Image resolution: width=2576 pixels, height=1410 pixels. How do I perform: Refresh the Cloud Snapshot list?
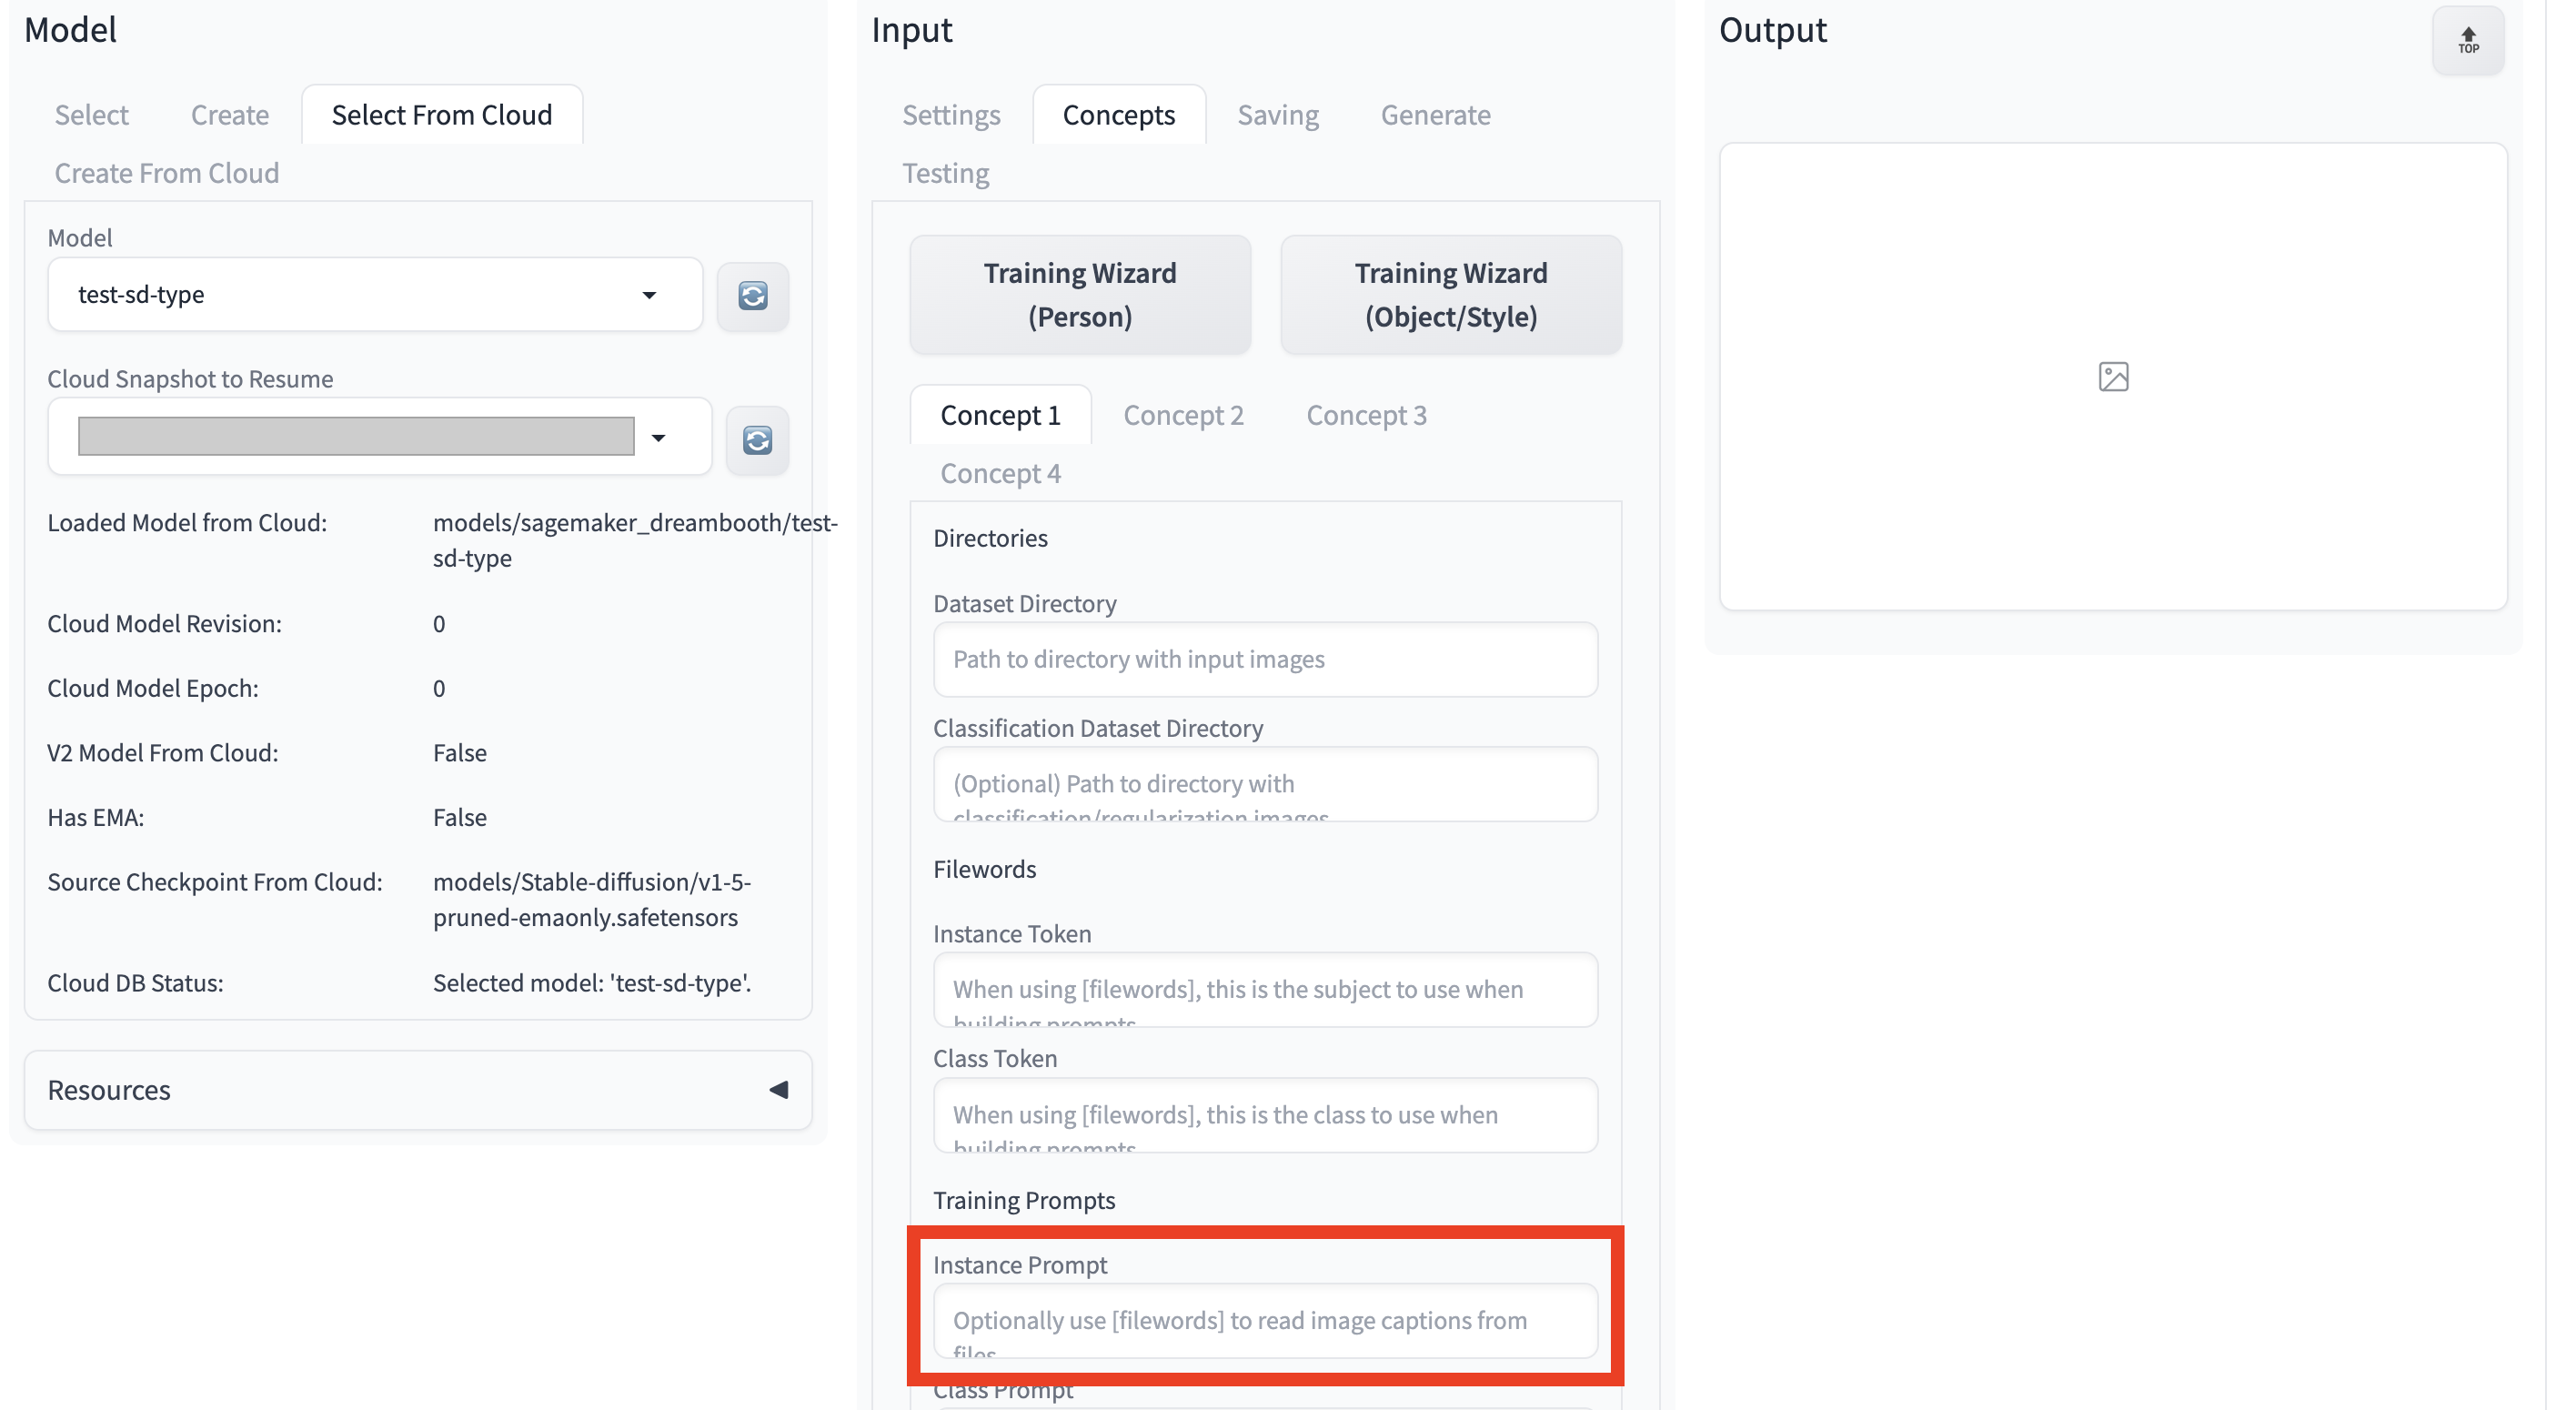[x=757, y=440]
